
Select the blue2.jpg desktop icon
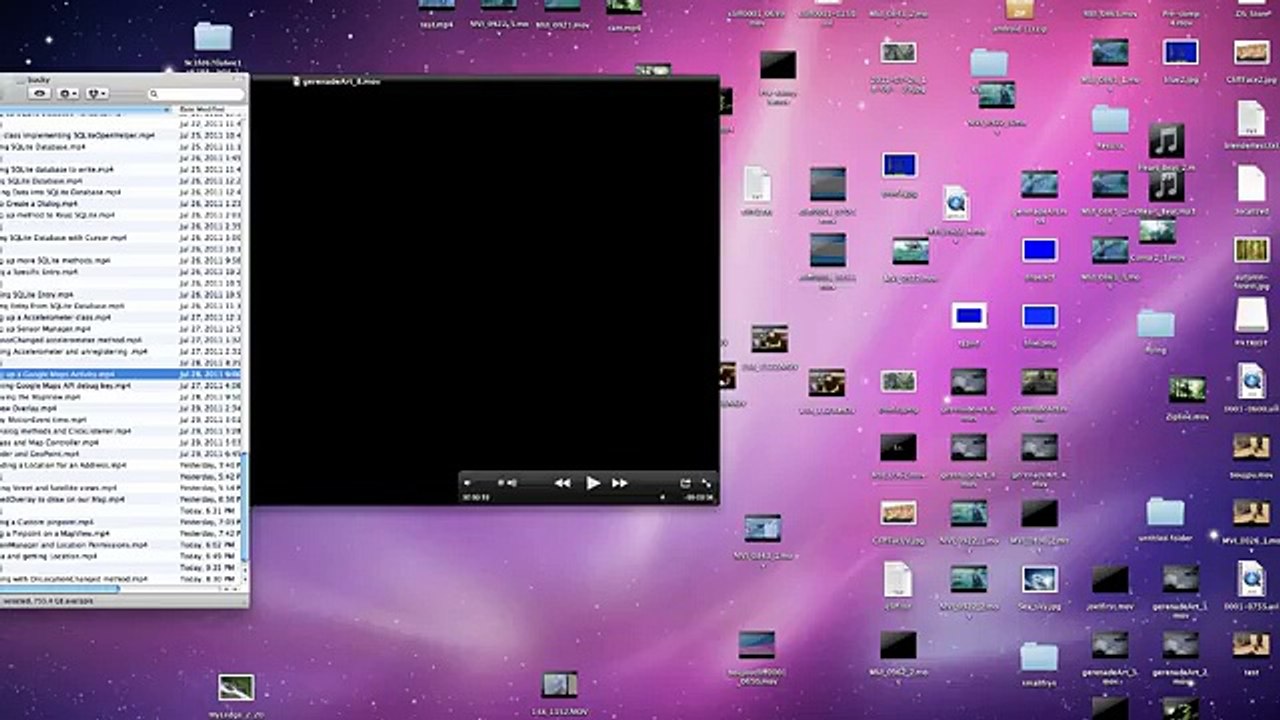[x=1181, y=53]
